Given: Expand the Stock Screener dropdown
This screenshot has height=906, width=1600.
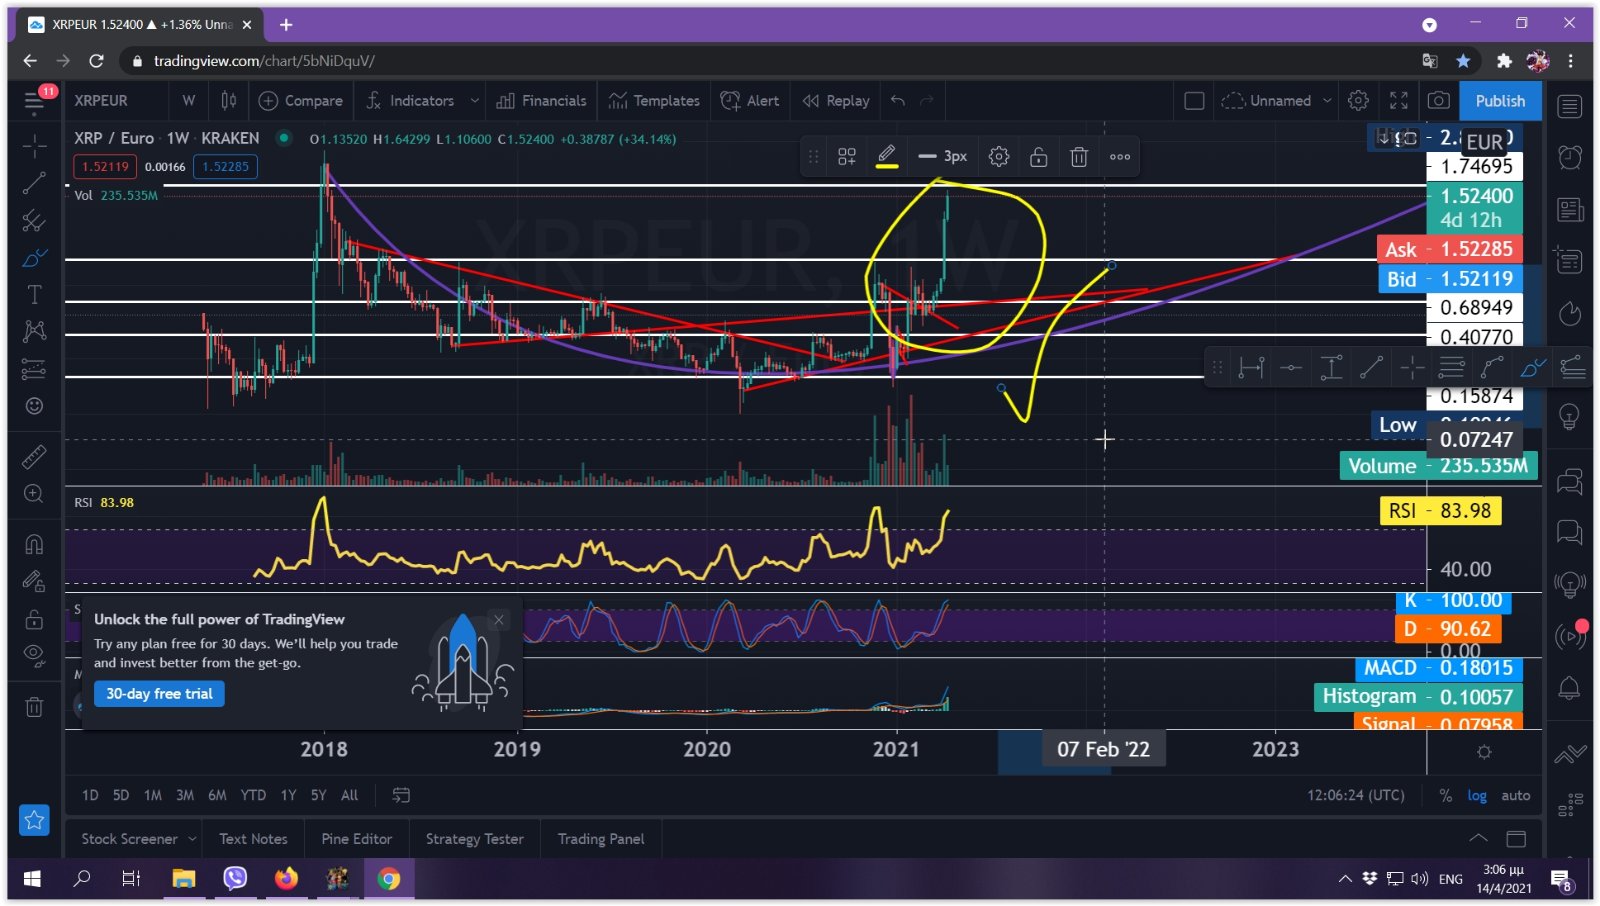Looking at the screenshot, I should (193, 839).
